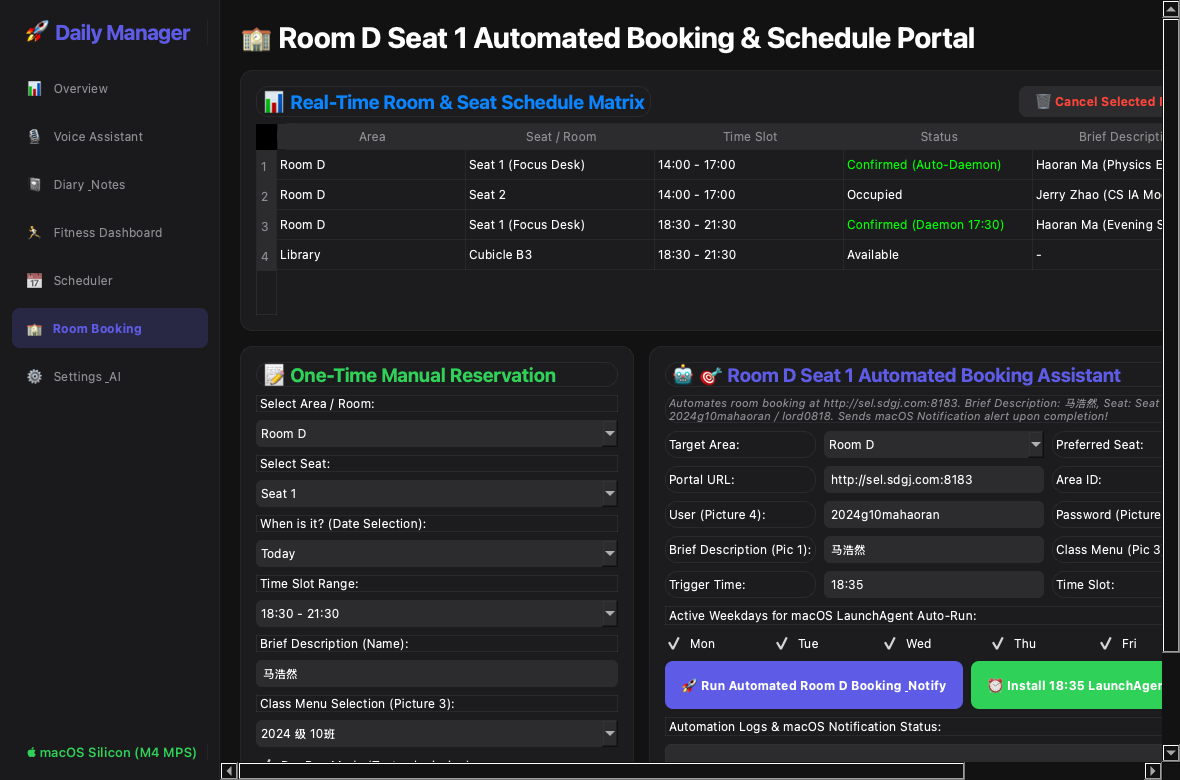Click the horizontal scrollbar thumb

pos(601,771)
